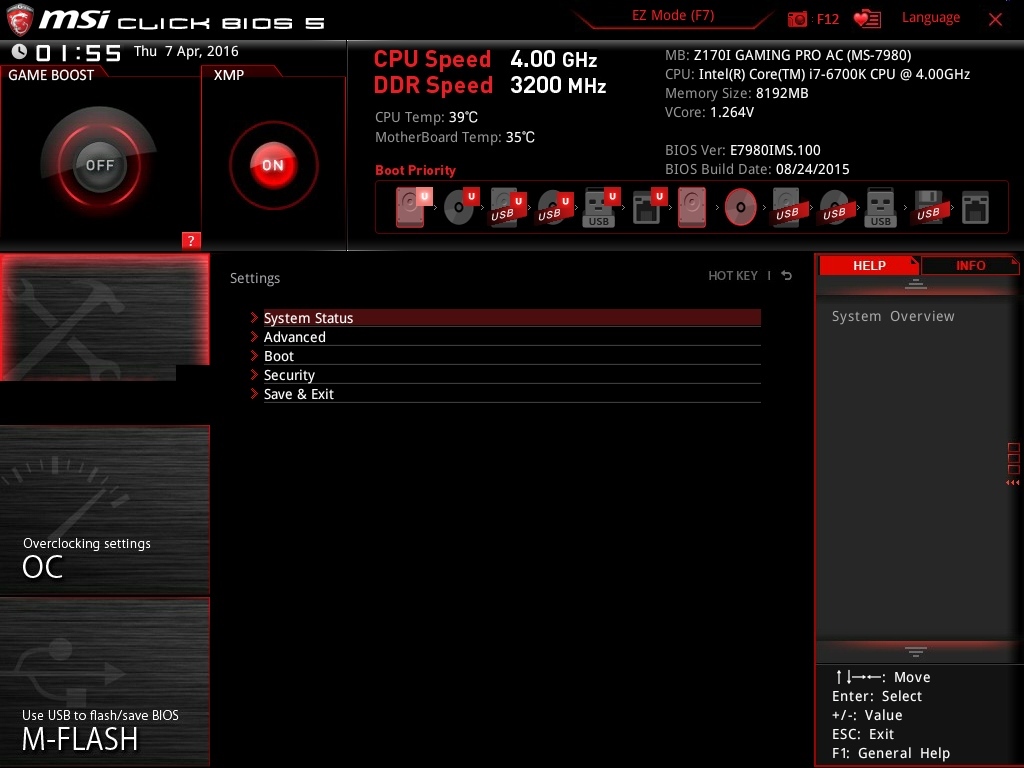Open the favorites heart icon
1024x768 pixels.
coord(867,19)
